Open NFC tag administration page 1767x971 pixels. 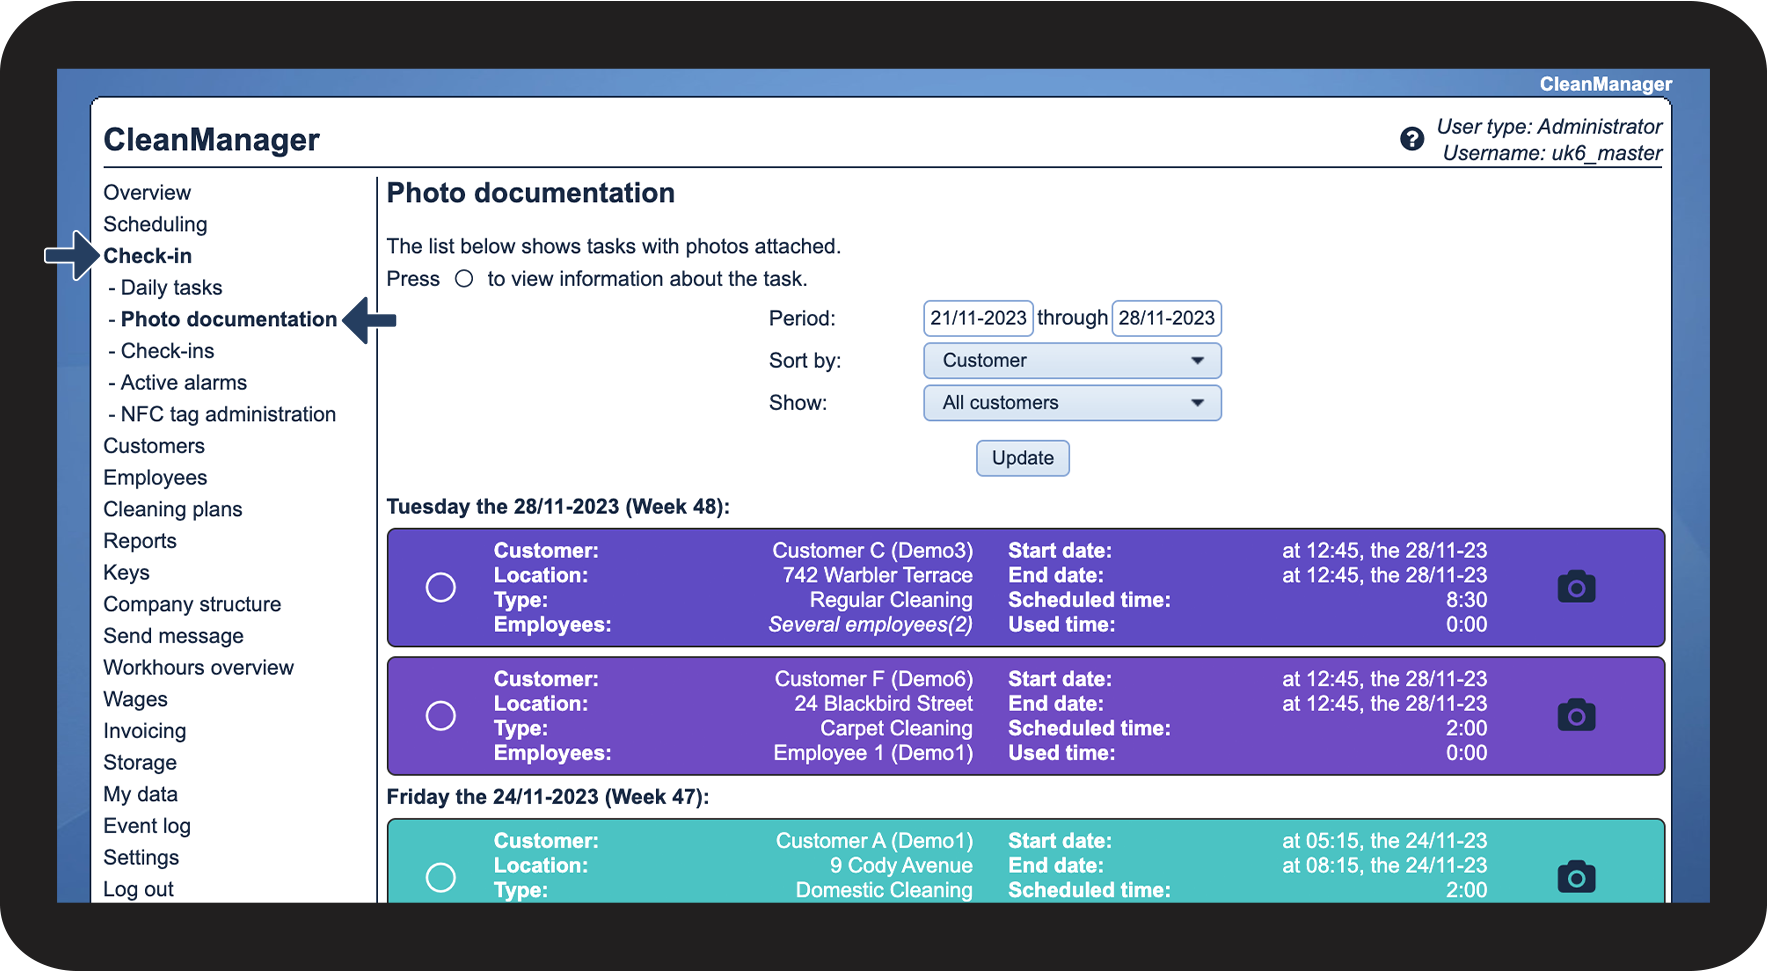tap(228, 414)
